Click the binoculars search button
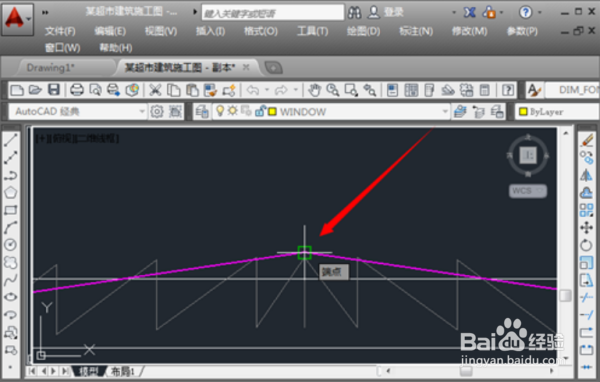600x382 pixels. (x=354, y=12)
